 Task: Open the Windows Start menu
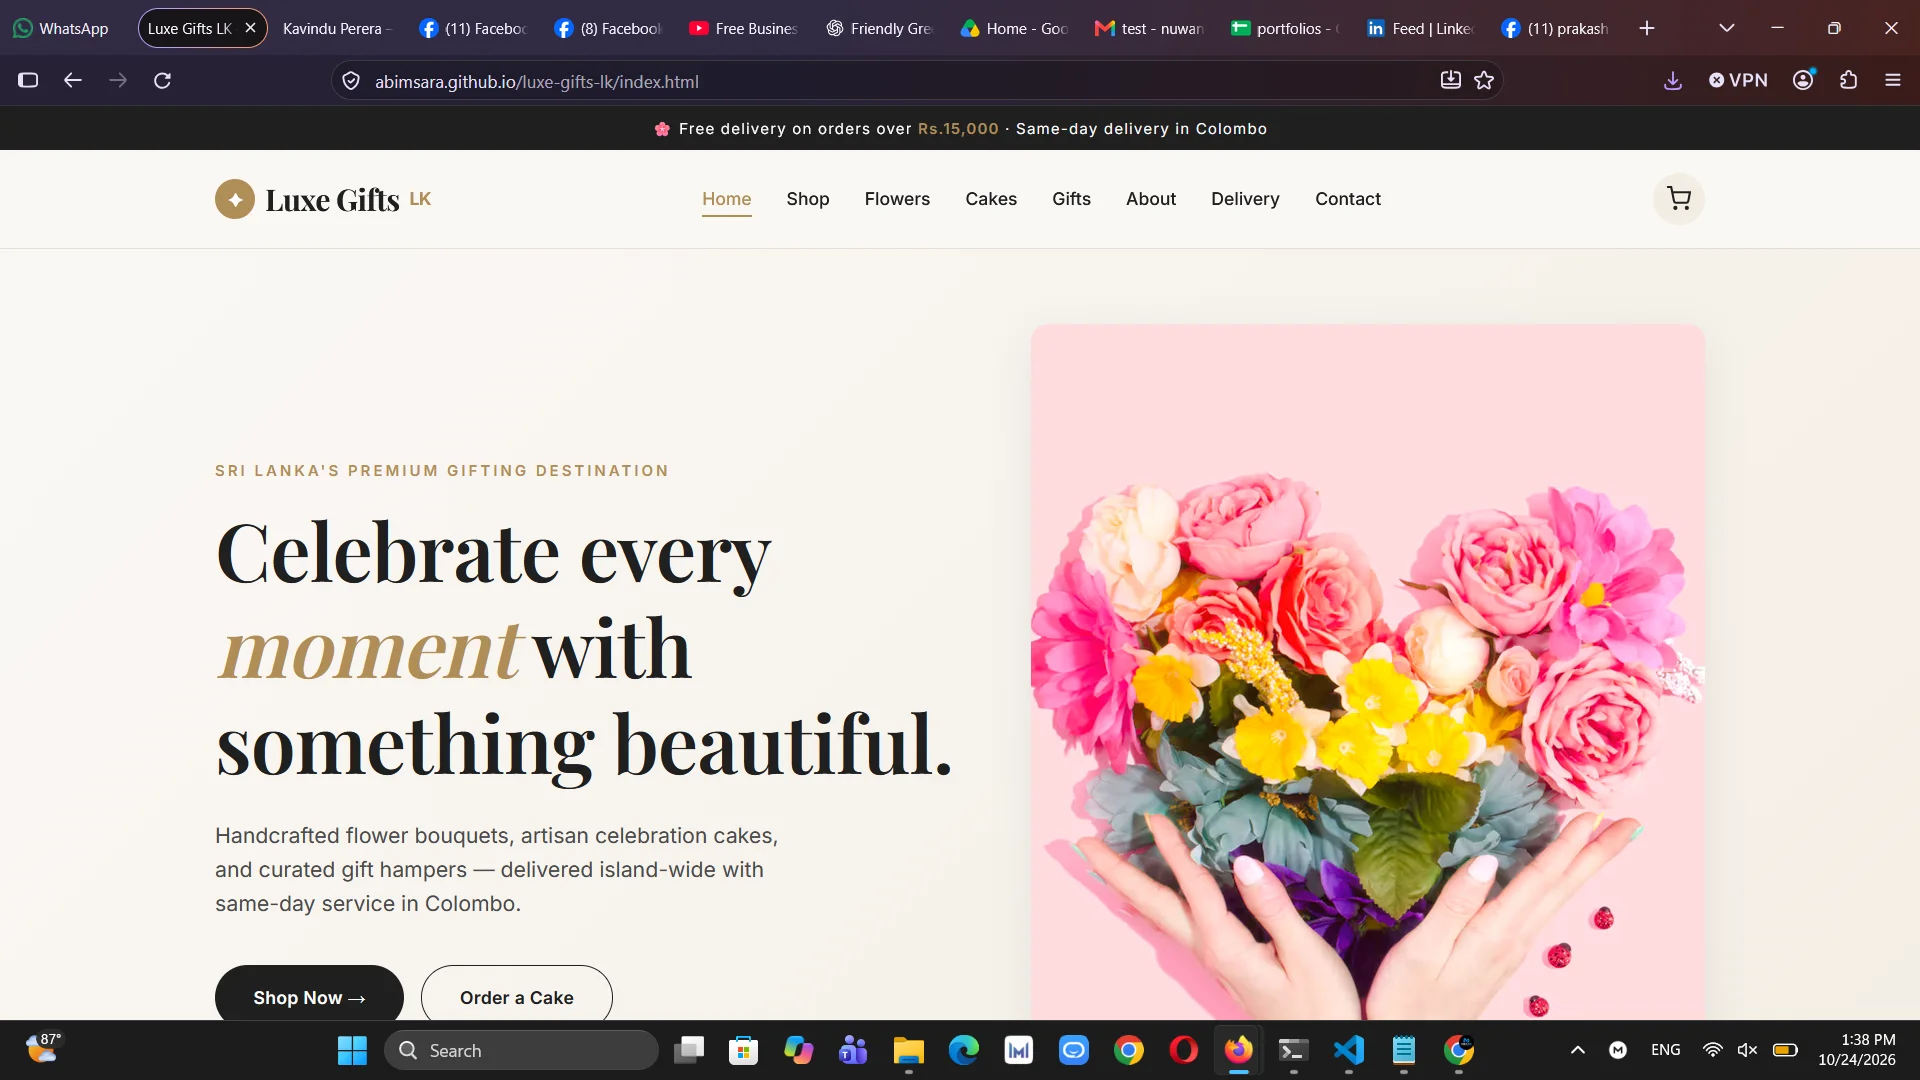click(x=352, y=1050)
